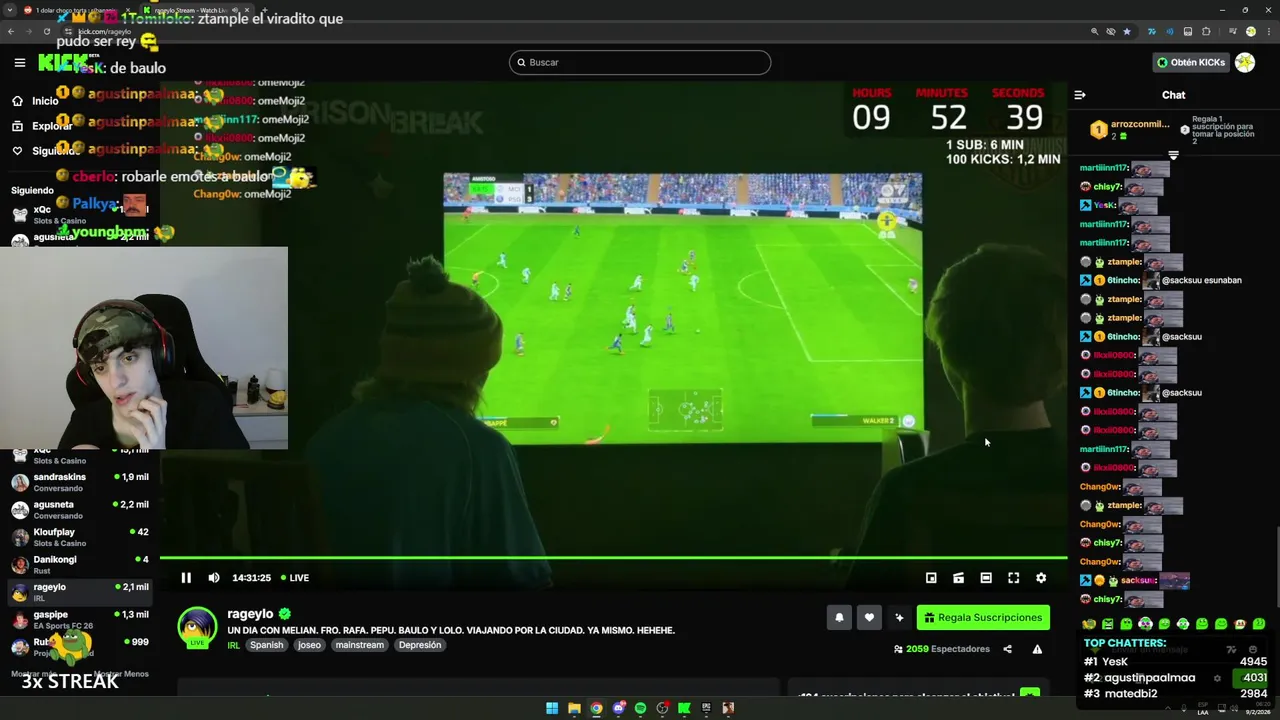1280x720 pixels.
Task: Open Spotify from the taskbar
Action: coord(640,708)
